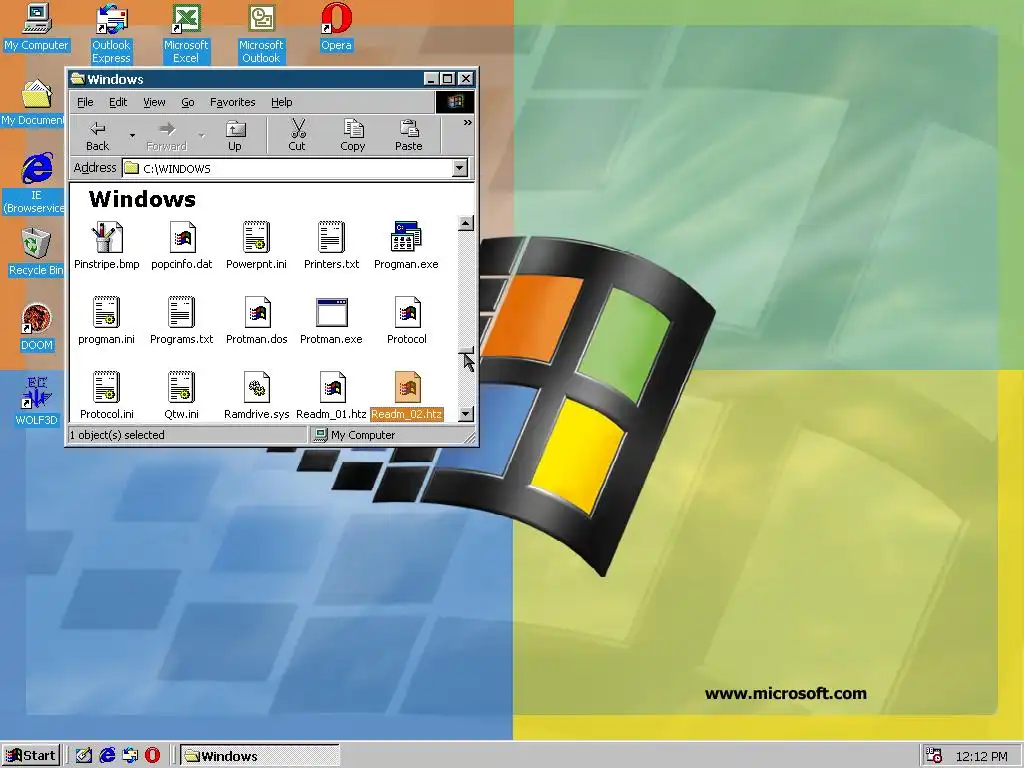
Task: Launch Outlook Express from quick launch
Action: [130, 756]
